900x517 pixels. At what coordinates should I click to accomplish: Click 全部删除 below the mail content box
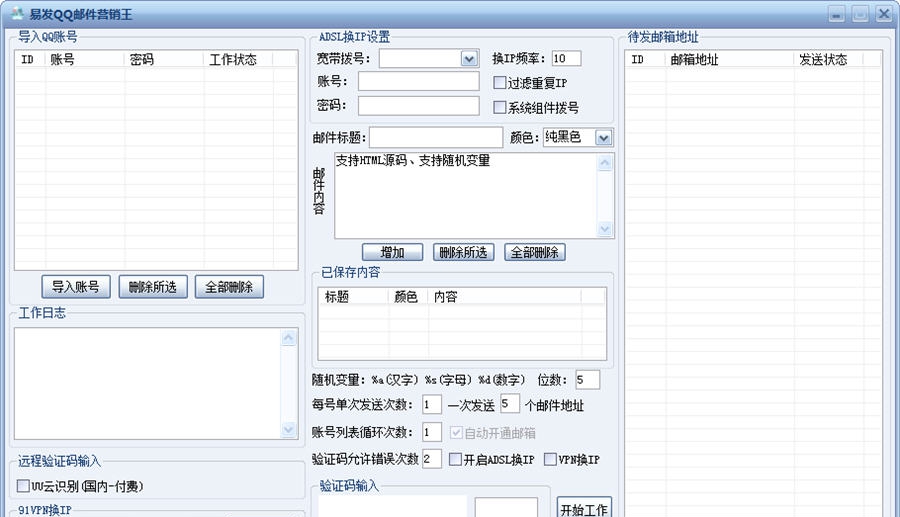(535, 252)
